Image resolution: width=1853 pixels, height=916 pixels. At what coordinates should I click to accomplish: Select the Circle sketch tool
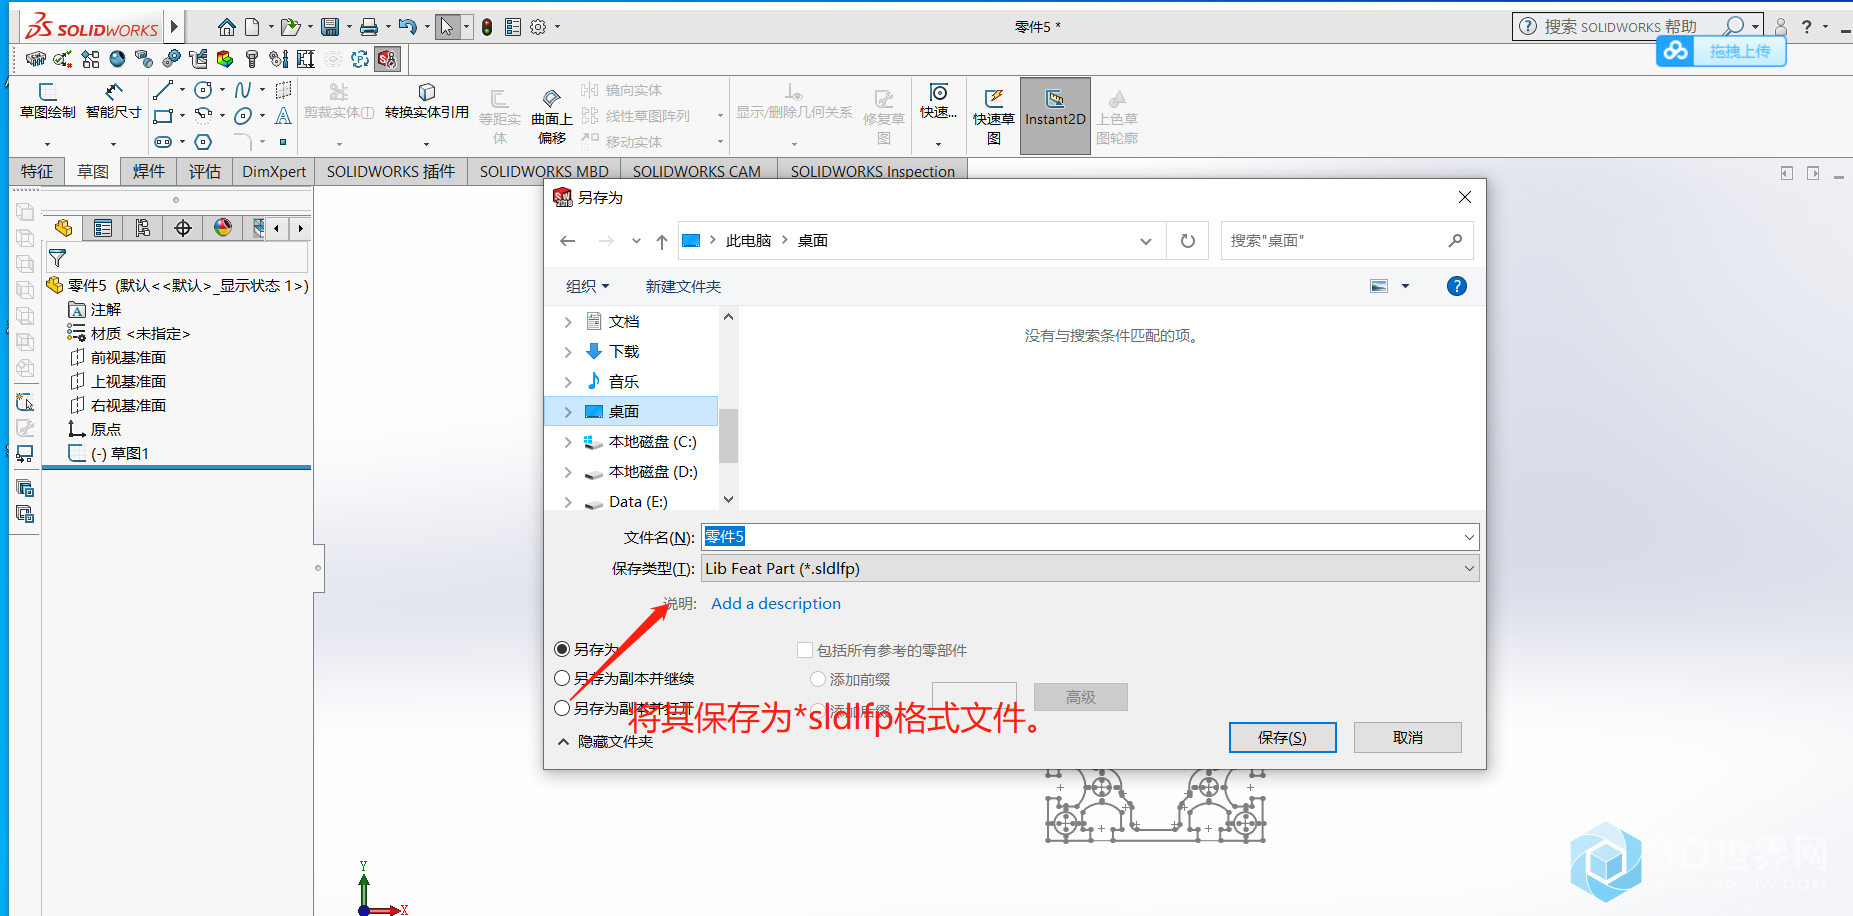[x=203, y=90]
